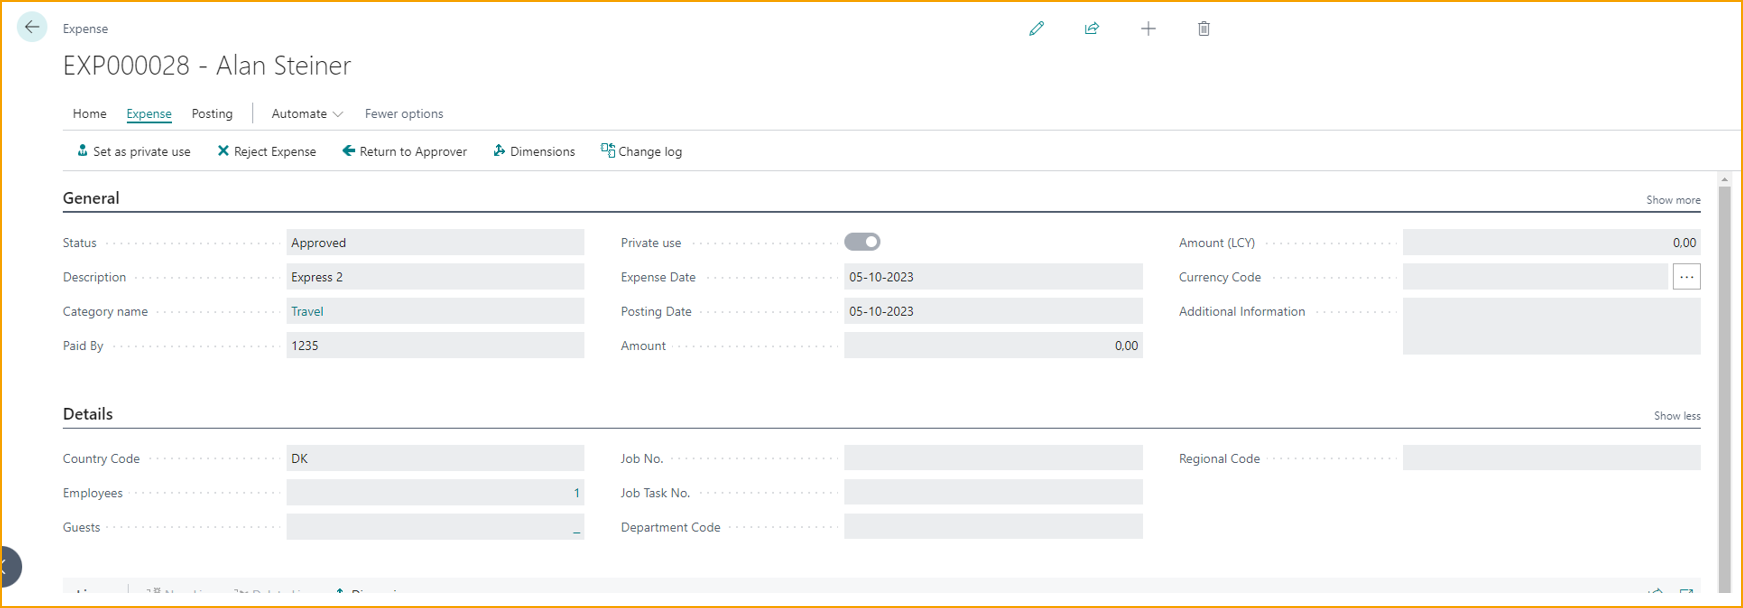Image resolution: width=1743 pixels, height=608 pixels.
Task: Click Show less in Details section
Action: click(x=1676, y=416)
